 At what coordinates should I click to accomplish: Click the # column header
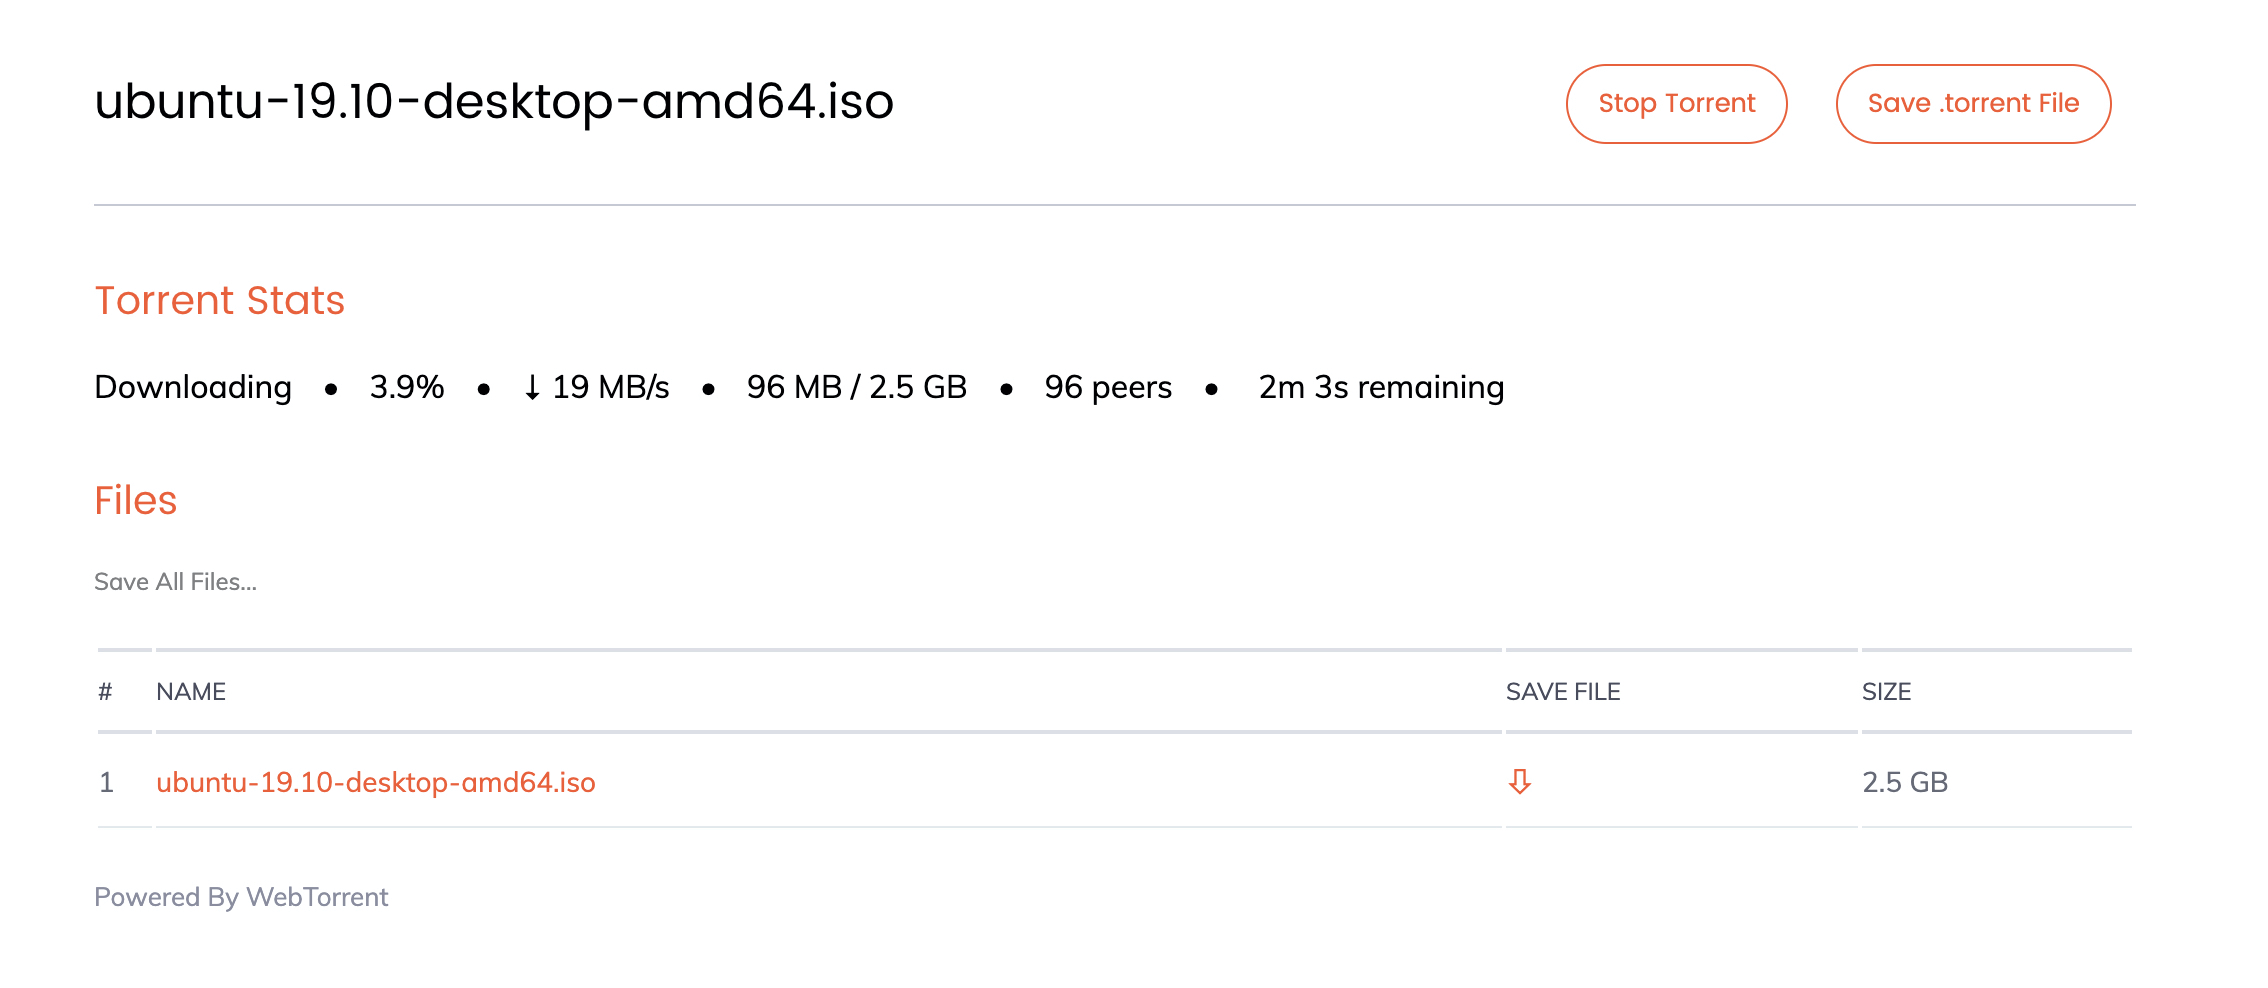click(x=105, y=692)
